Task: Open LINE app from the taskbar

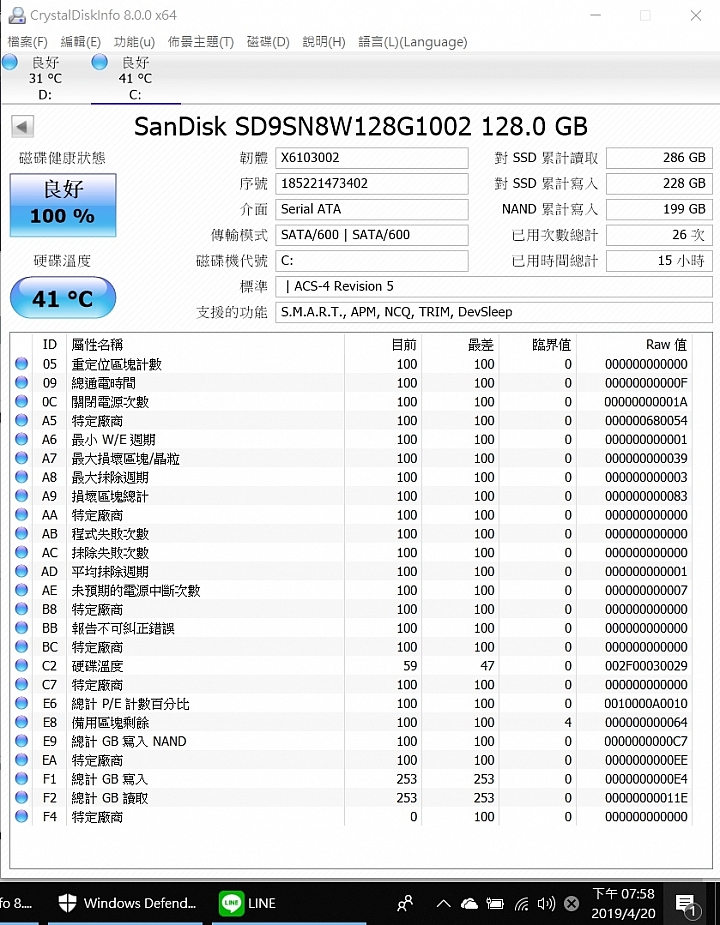Action: click(x=247, y=903)
